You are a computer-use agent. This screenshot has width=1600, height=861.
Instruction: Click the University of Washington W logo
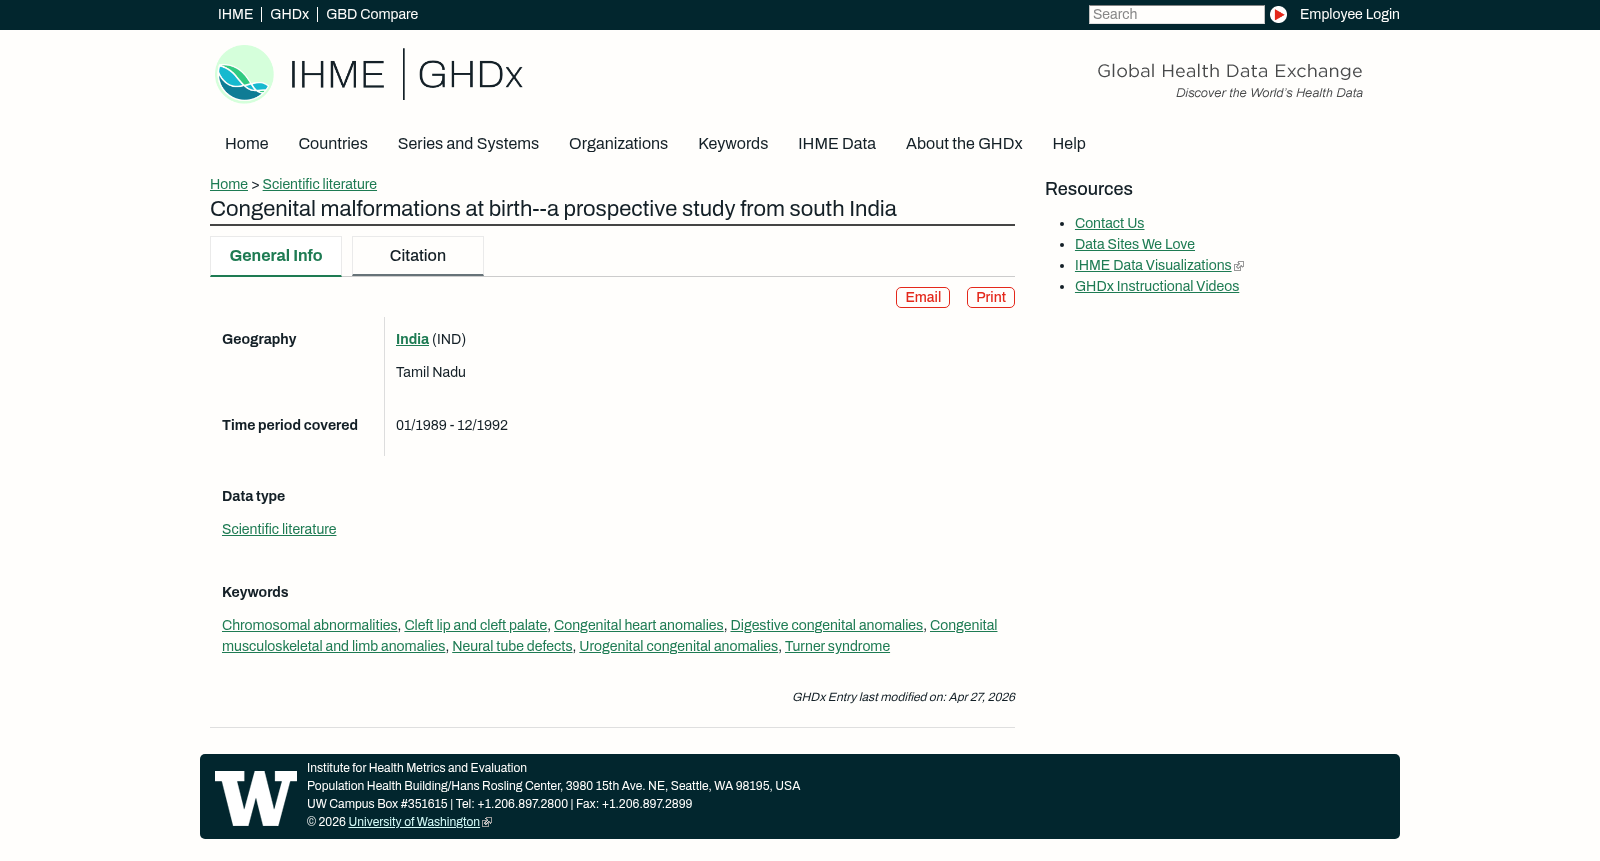pos(256,798)
